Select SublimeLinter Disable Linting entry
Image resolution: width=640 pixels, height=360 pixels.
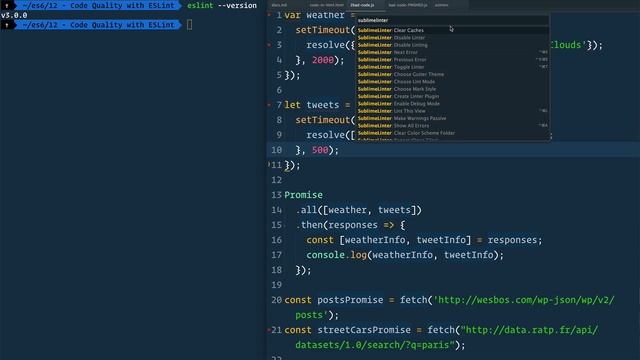pos(452,45)
